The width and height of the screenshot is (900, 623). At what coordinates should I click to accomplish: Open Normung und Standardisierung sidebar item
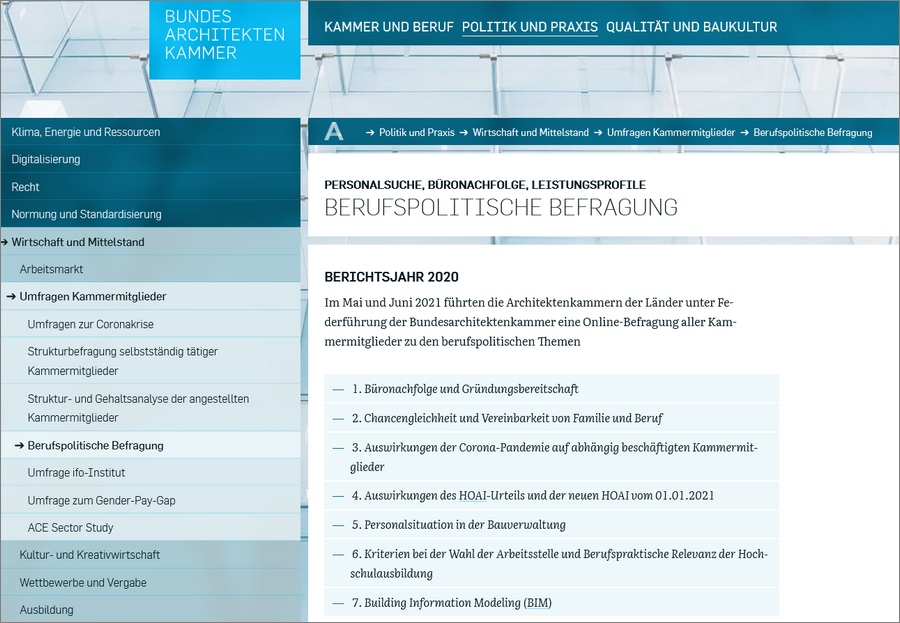(x=150, y=214)
